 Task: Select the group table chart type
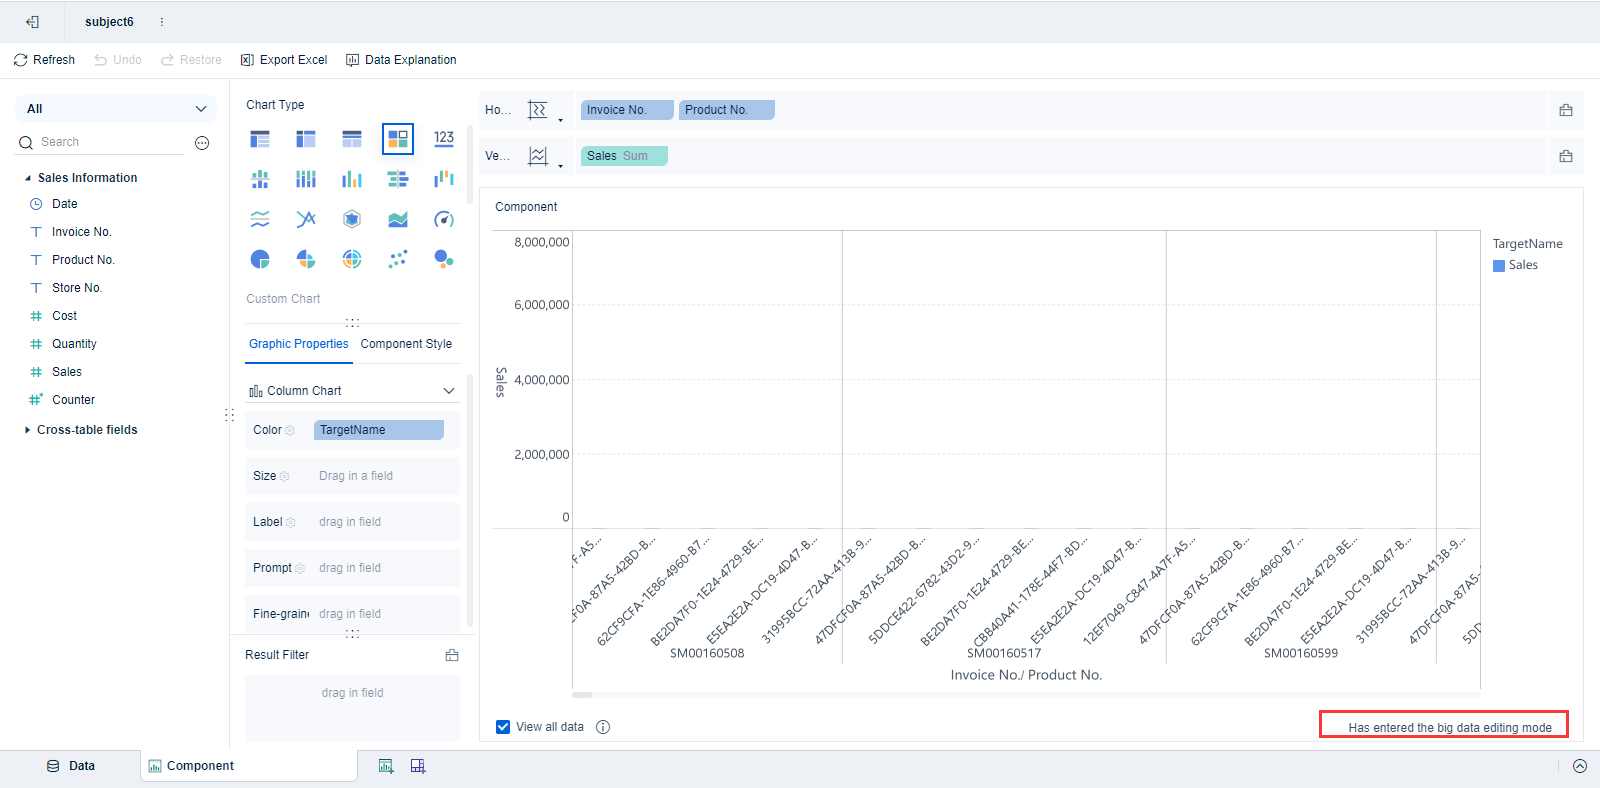click(260, 139)
